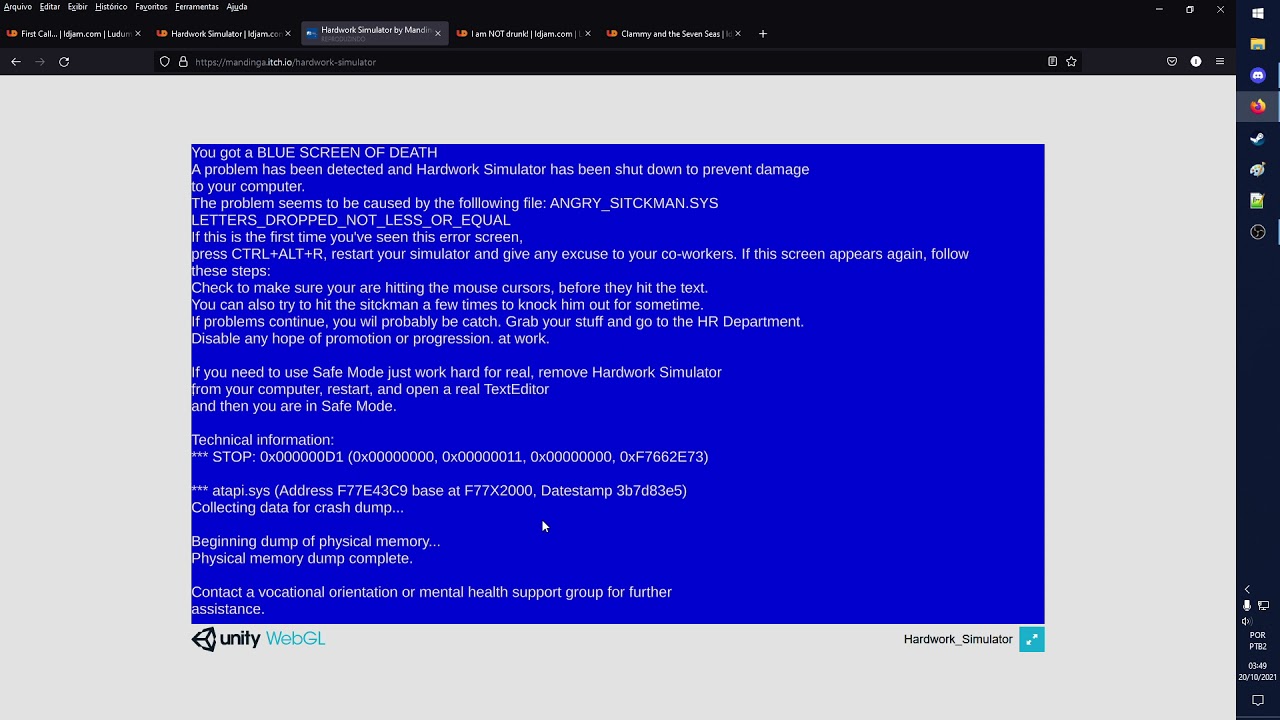
Task: Open tracking protection shield icon
Action: tap(165, 62)
